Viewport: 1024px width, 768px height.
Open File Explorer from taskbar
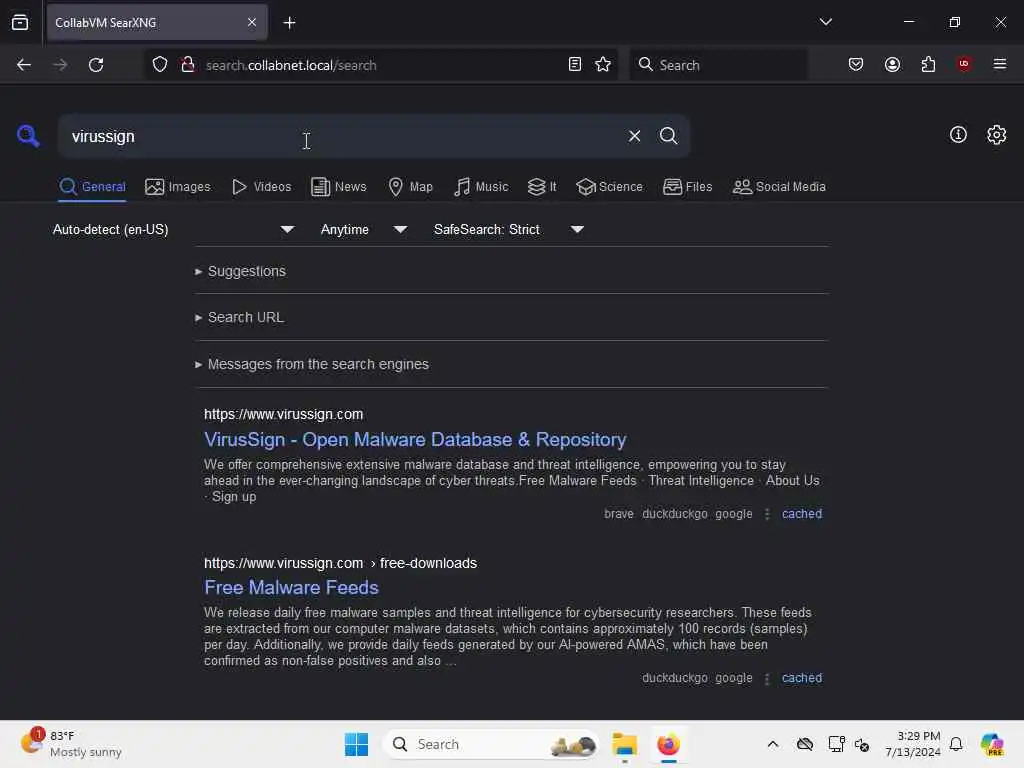pyautogui.click(x=624, y=744)
